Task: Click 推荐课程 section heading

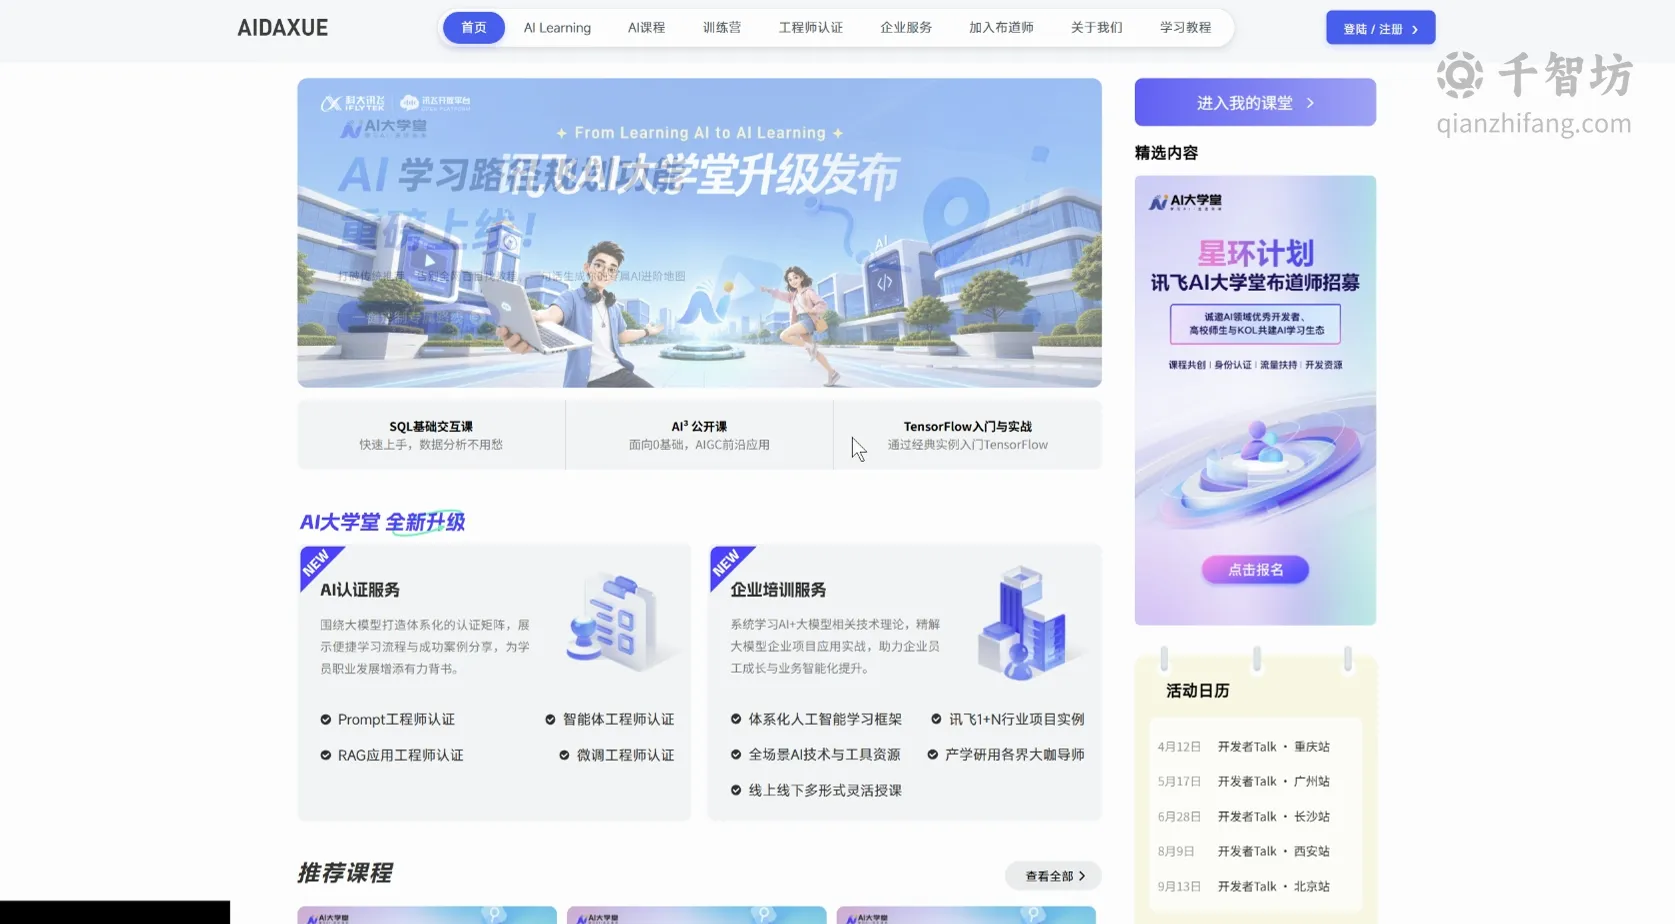Action: (x=345, y=873)
